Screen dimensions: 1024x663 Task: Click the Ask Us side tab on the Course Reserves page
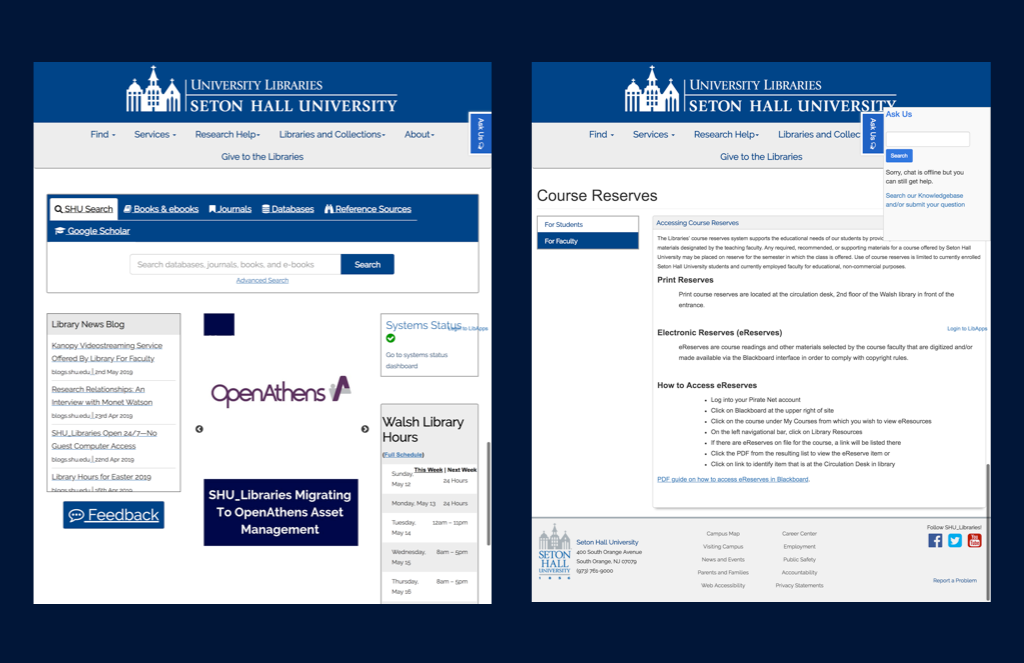tap(872, 133)
